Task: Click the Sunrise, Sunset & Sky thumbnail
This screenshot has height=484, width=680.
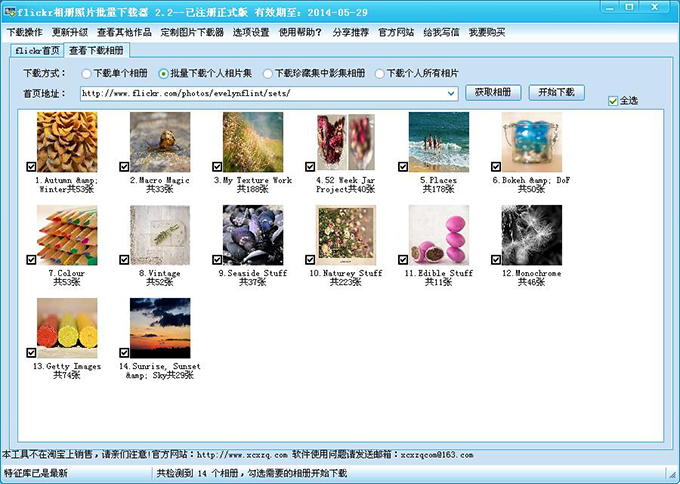Action: click(x=160, y=328)
